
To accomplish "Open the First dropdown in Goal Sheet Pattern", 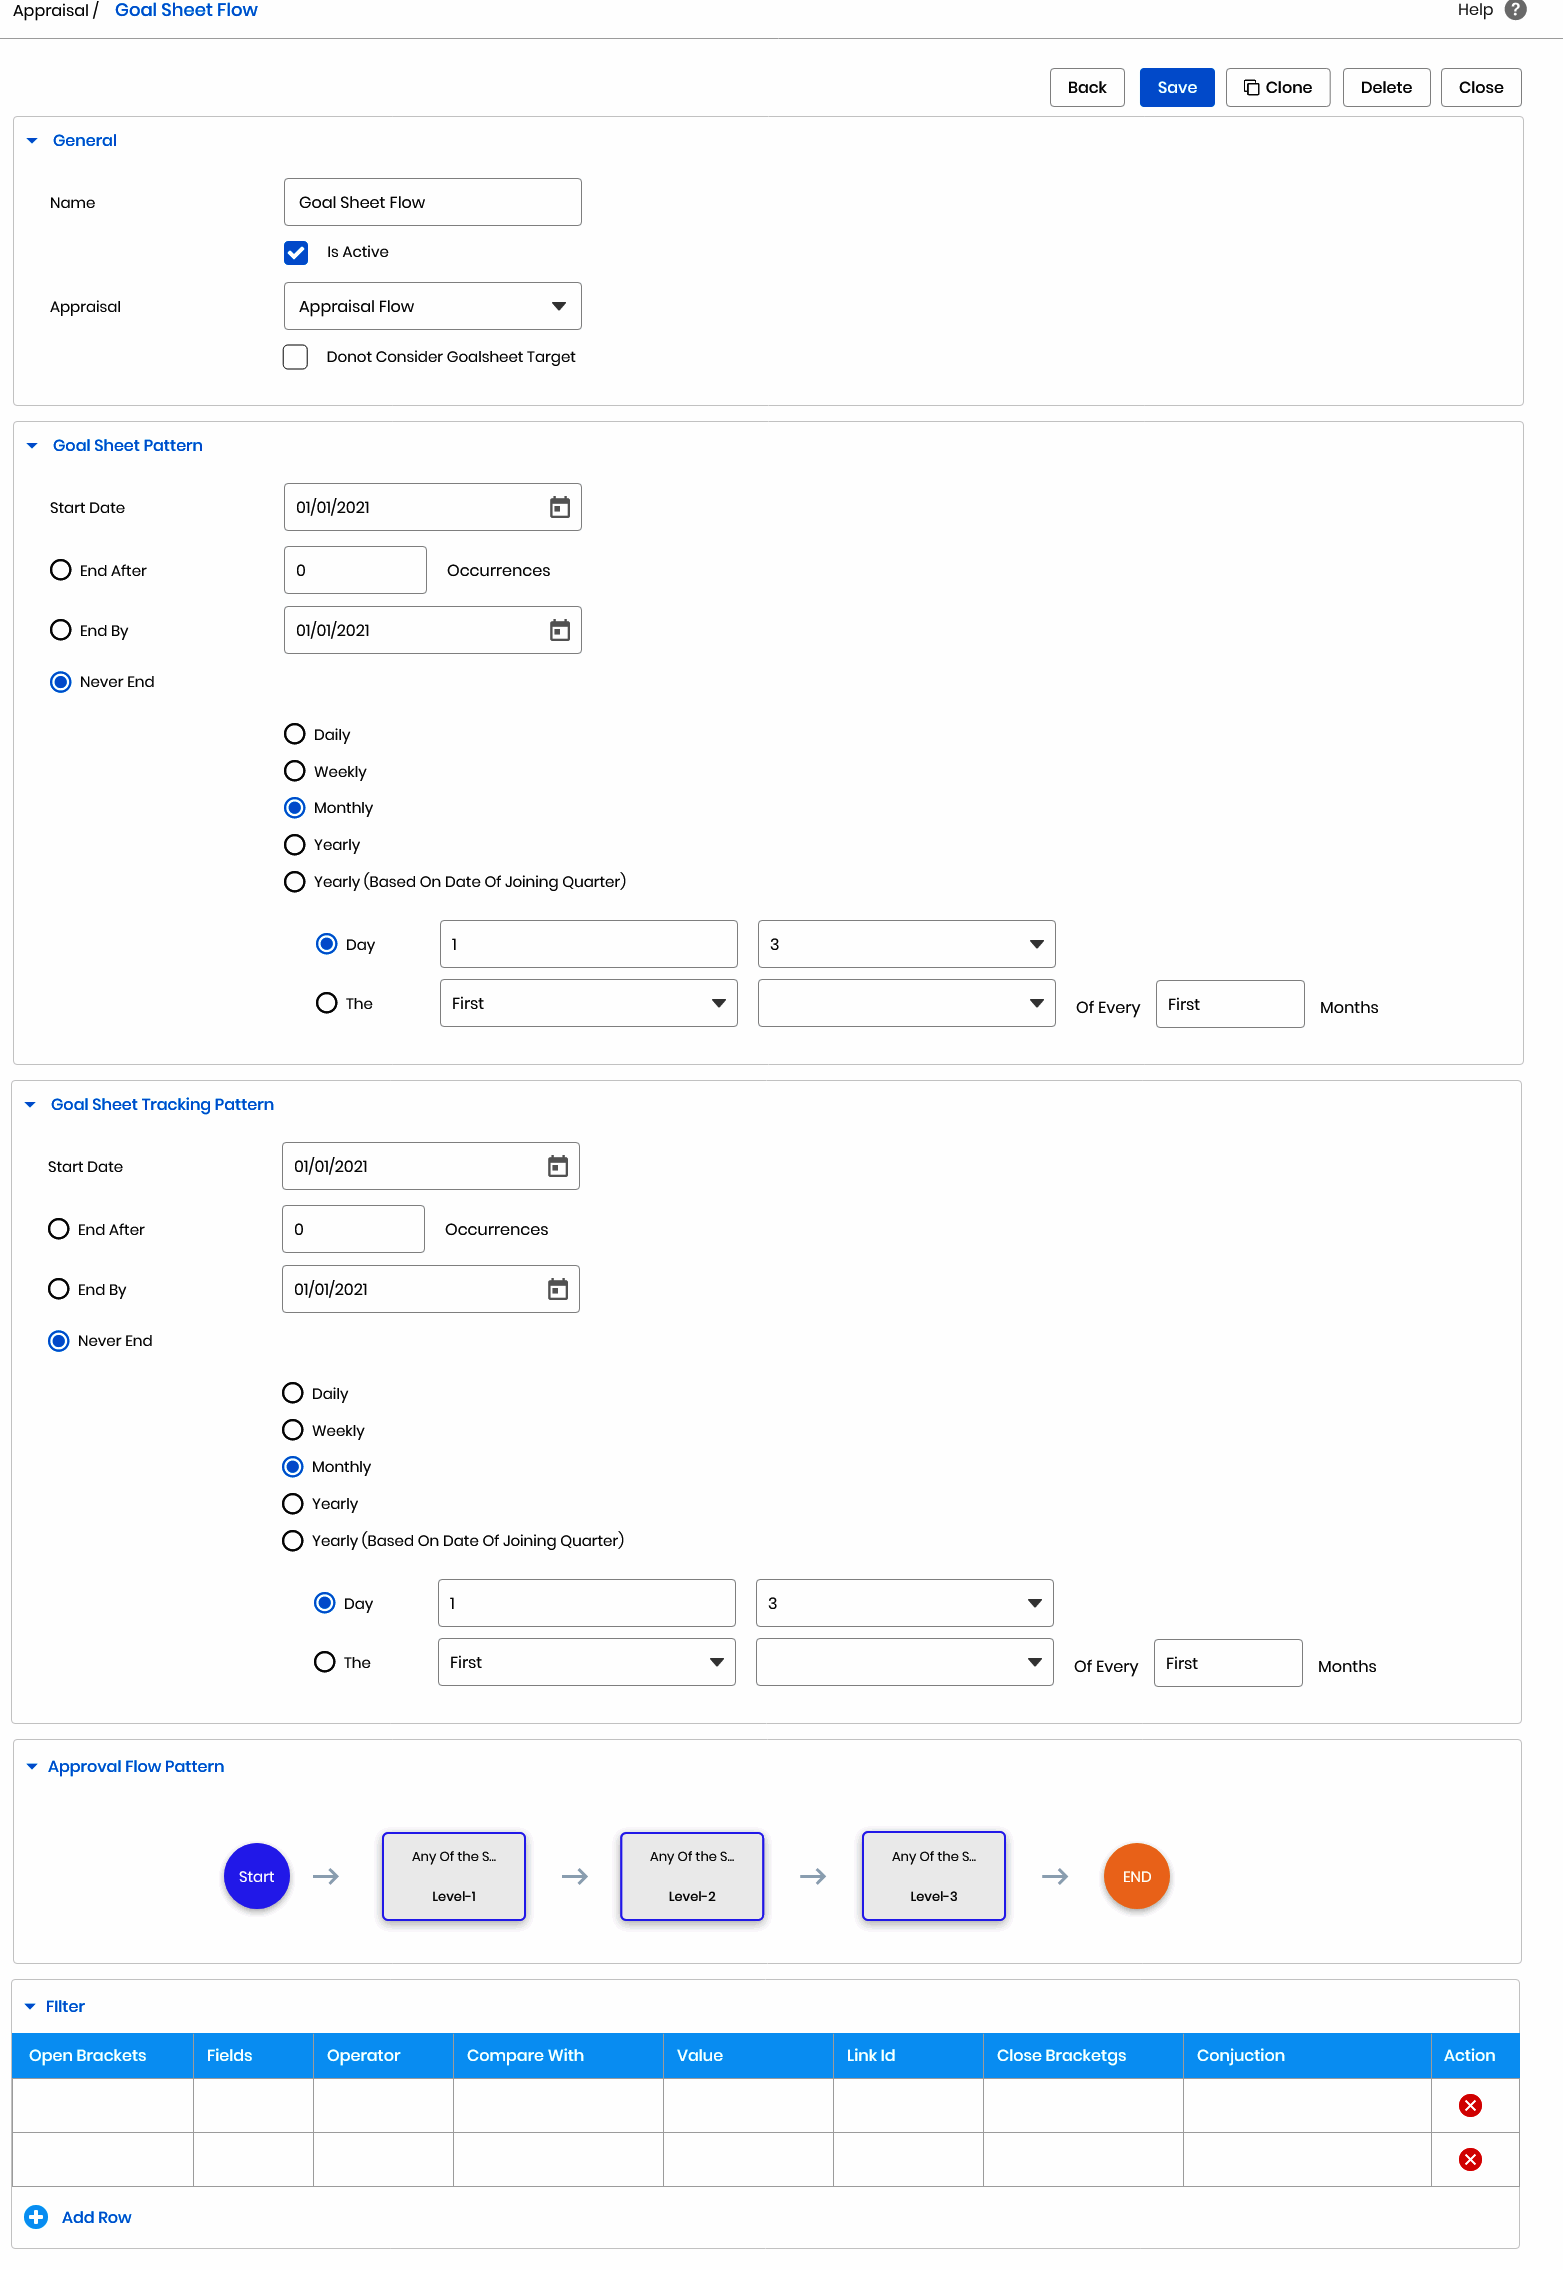I will click(x=589, y=1003).
